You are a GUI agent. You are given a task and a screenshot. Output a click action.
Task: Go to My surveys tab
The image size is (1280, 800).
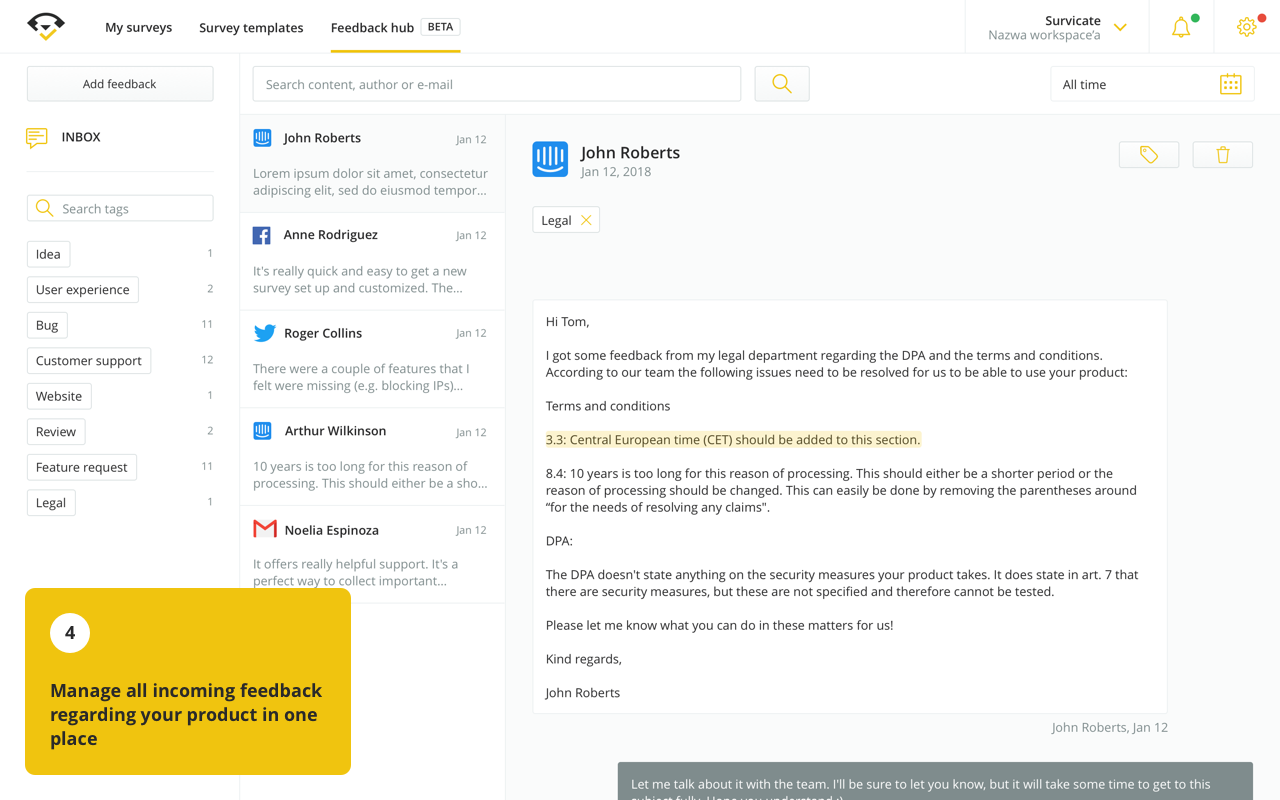(x=138, y=27)
